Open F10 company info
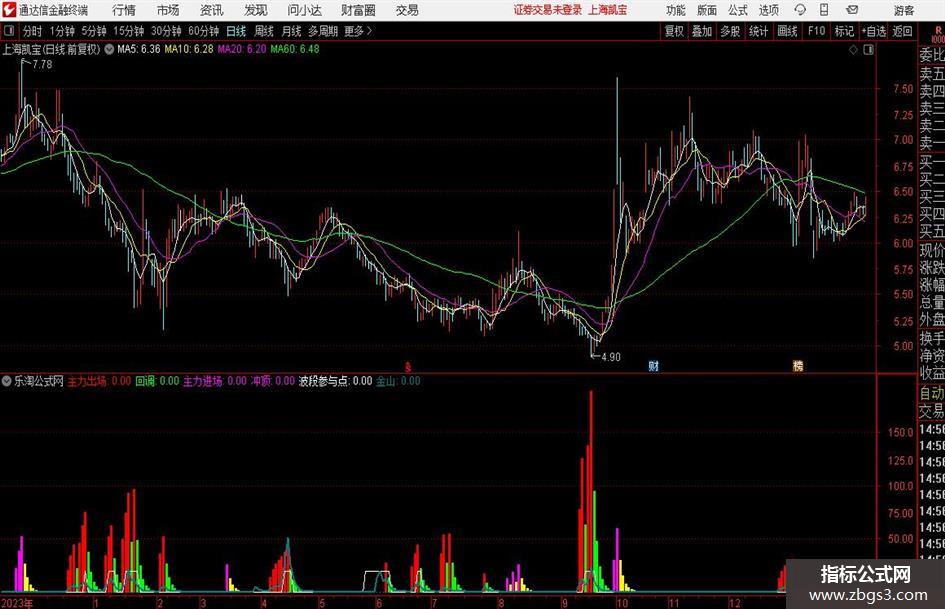Viewport: 945px width, 609px height. 816,31
